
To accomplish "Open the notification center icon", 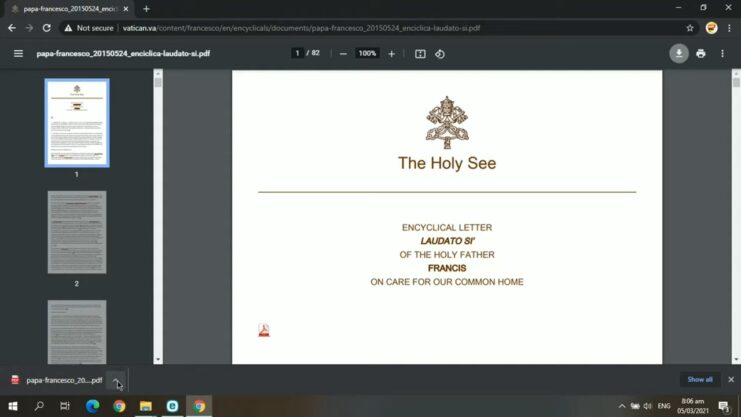I will (x=724, y=406).
